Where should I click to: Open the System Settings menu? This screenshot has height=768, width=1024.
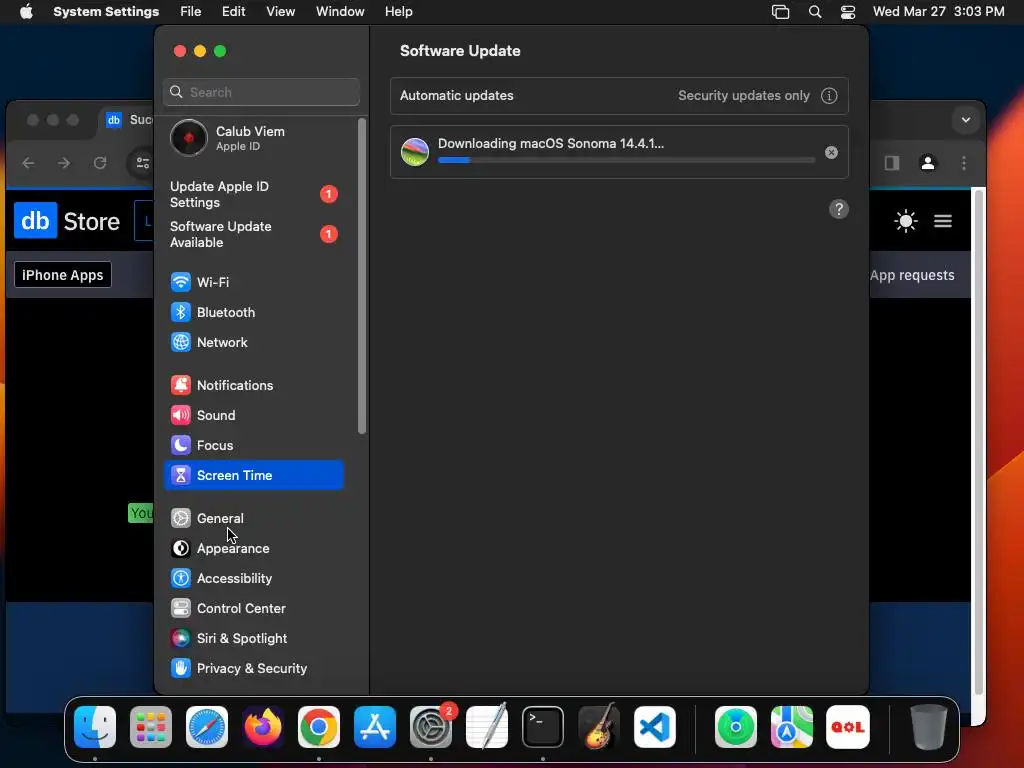[106, 12]
